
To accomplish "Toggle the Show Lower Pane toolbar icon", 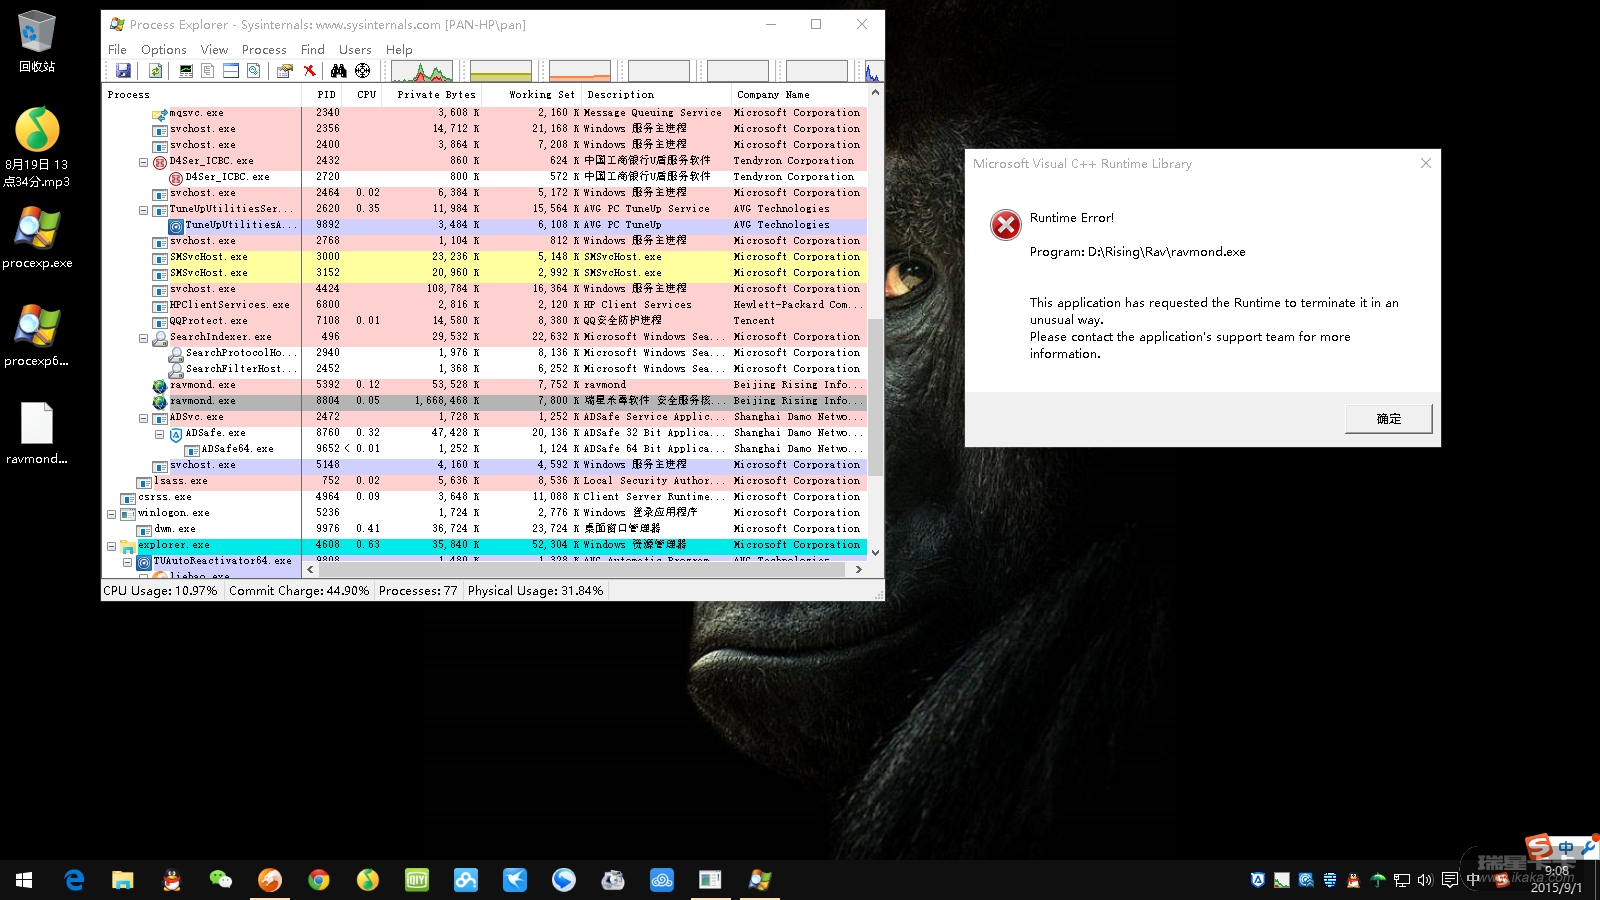I will pyautogui.click(x=231, y=71).
